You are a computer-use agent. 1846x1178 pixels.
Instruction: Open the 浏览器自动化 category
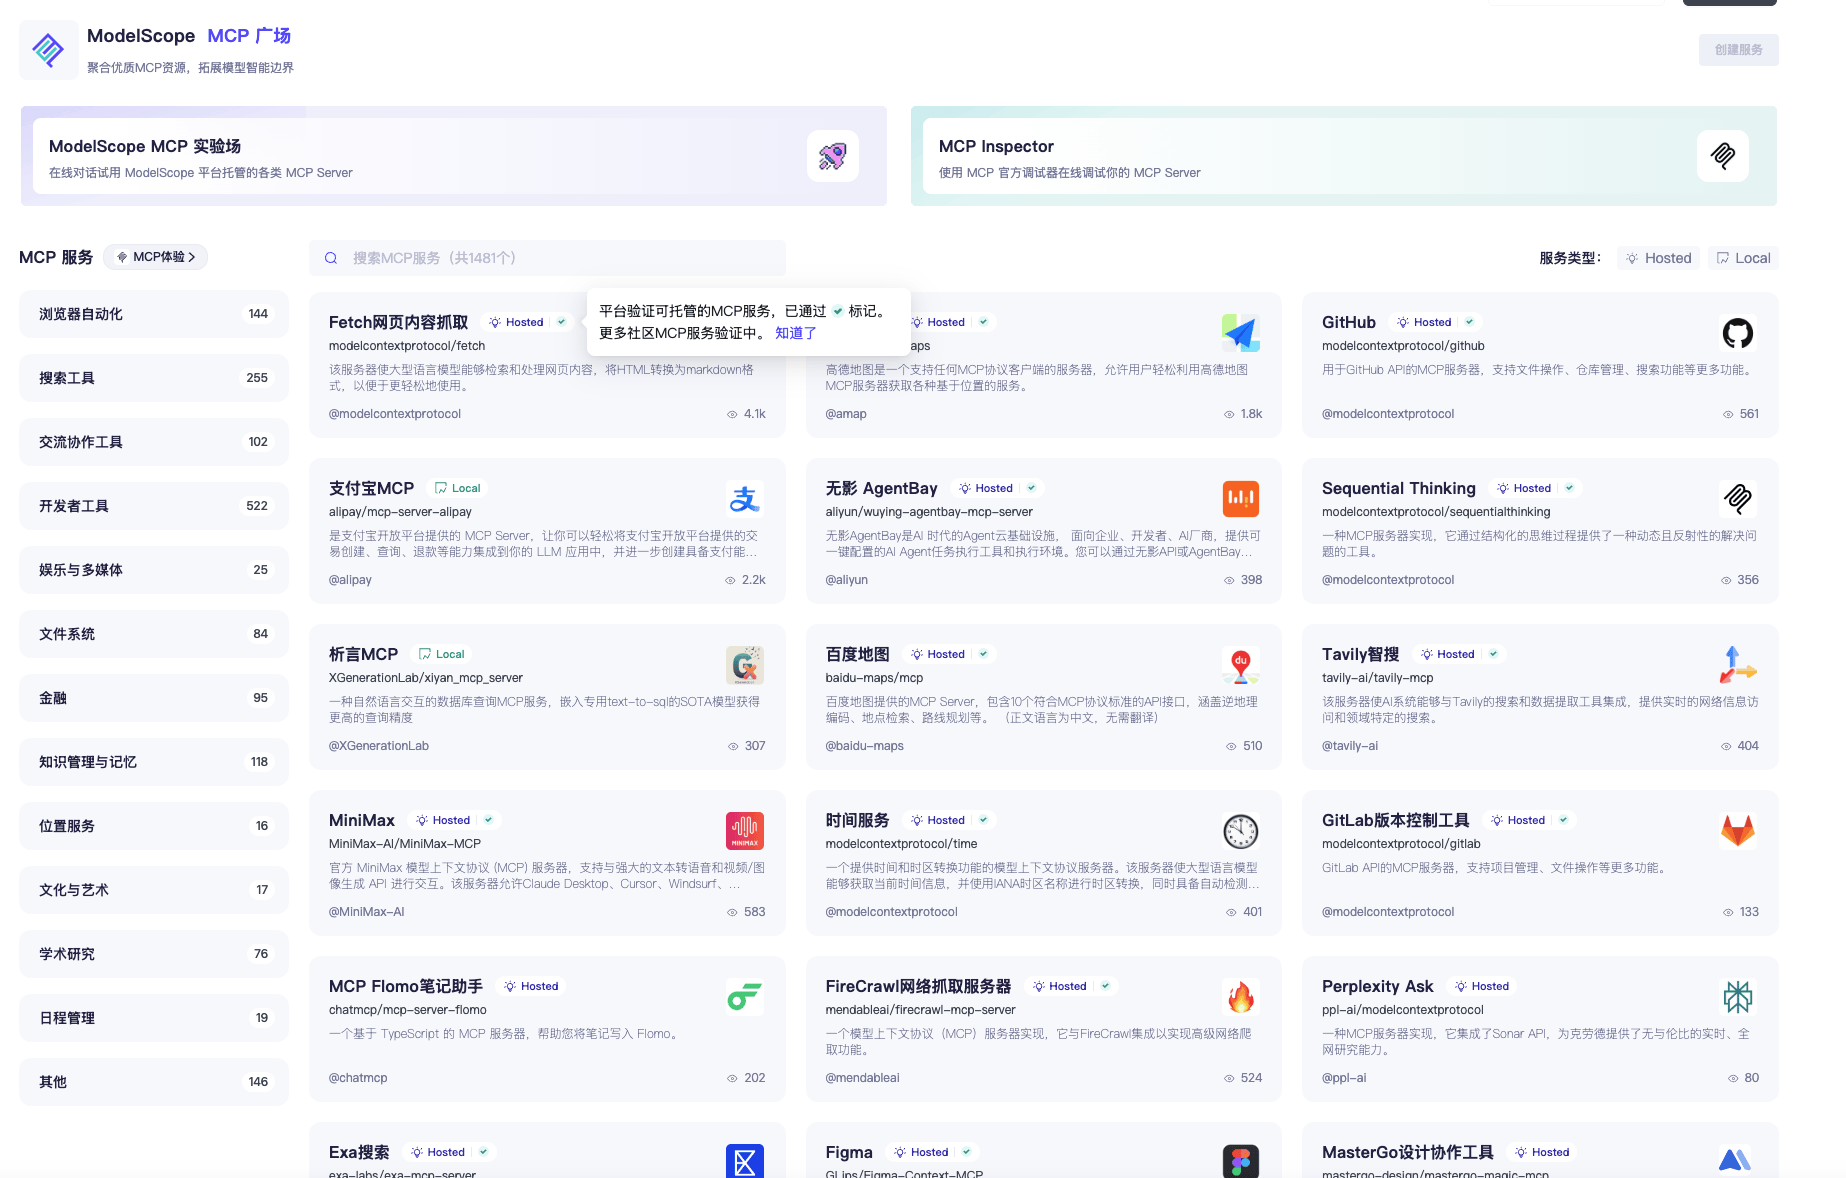pos(153,314)
